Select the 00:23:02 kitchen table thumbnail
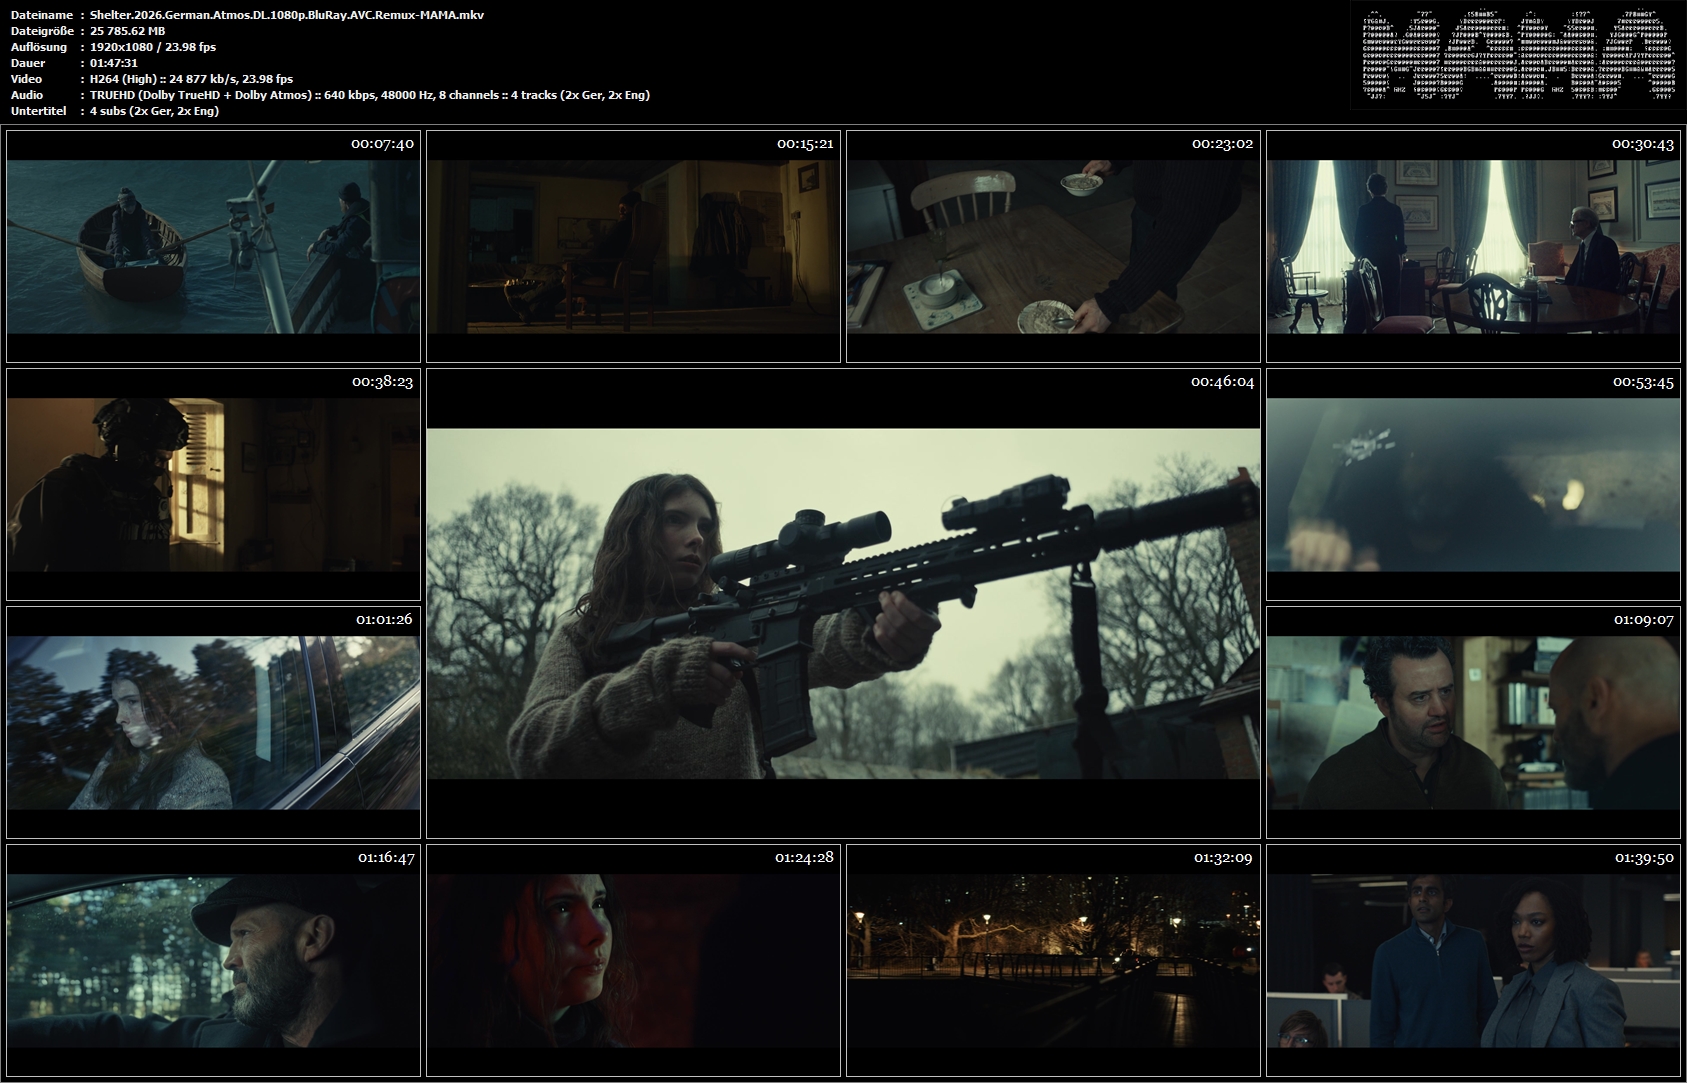Image resolution: width=1687 pixels, height=1083 pixels. pos(1053,246)
